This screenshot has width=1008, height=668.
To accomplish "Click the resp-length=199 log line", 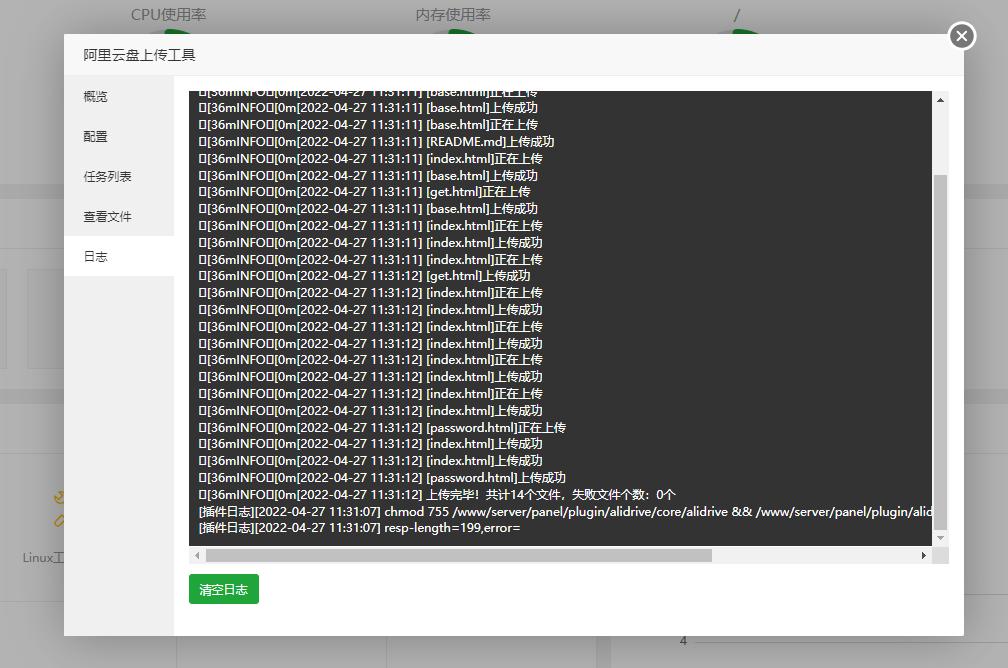I will tap(359, 528).
